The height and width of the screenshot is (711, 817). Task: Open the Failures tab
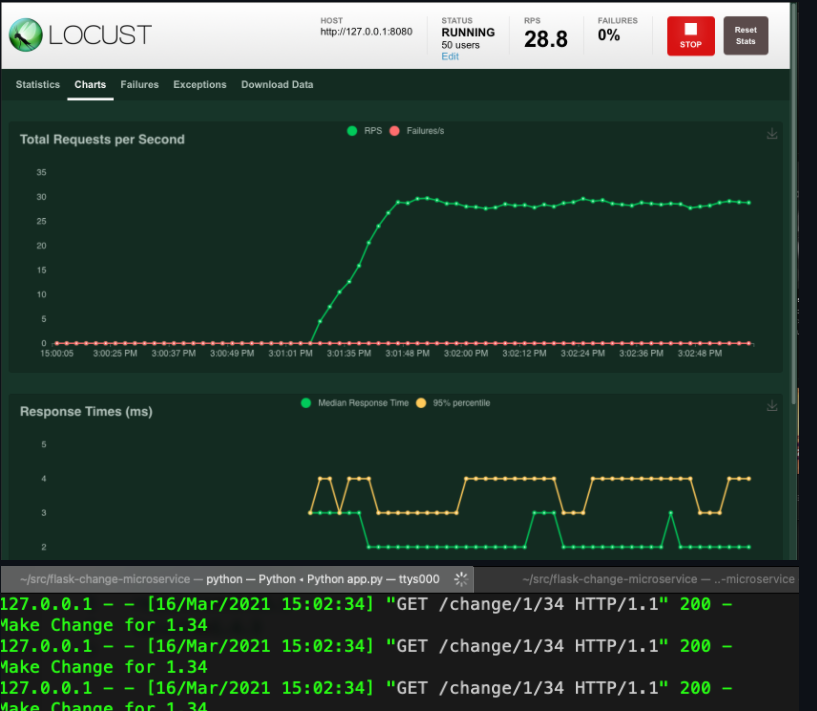click(139, 85)
